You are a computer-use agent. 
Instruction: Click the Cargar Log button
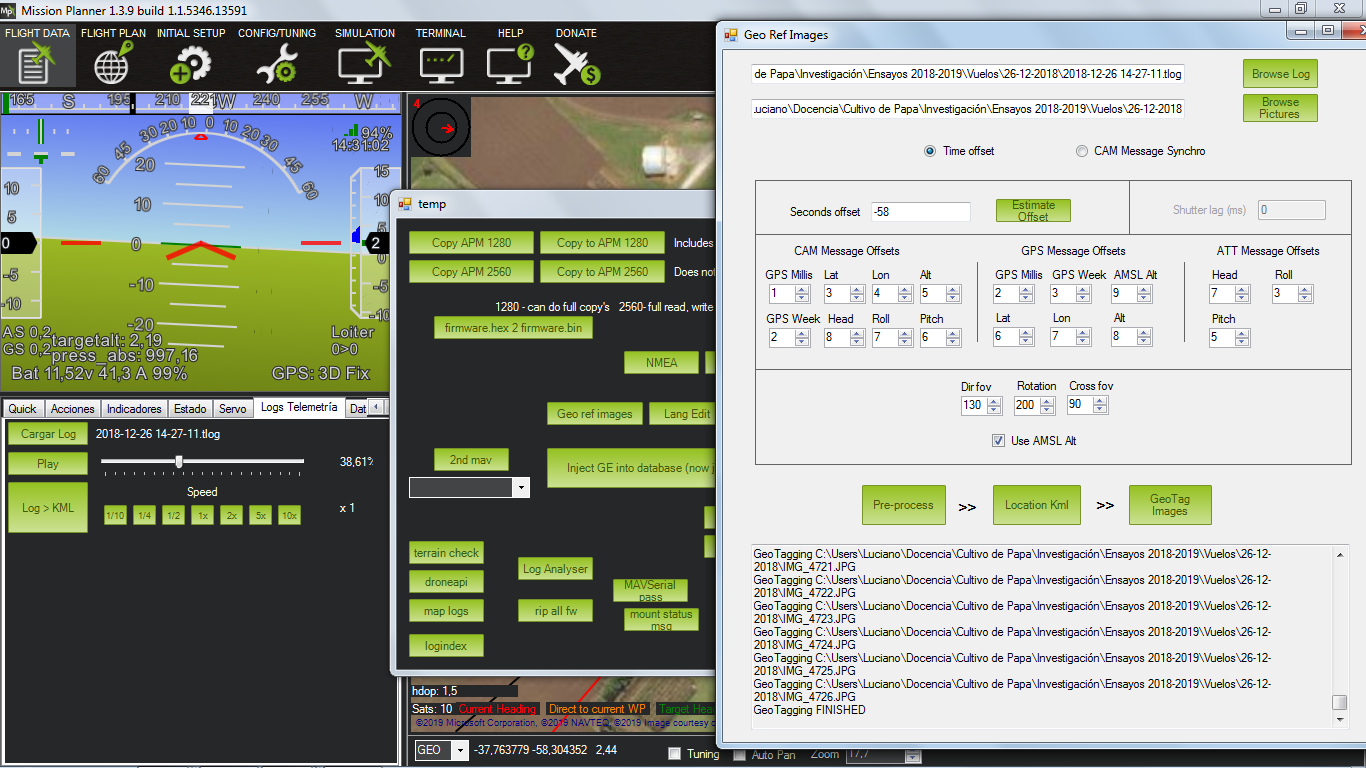point(48,434)
